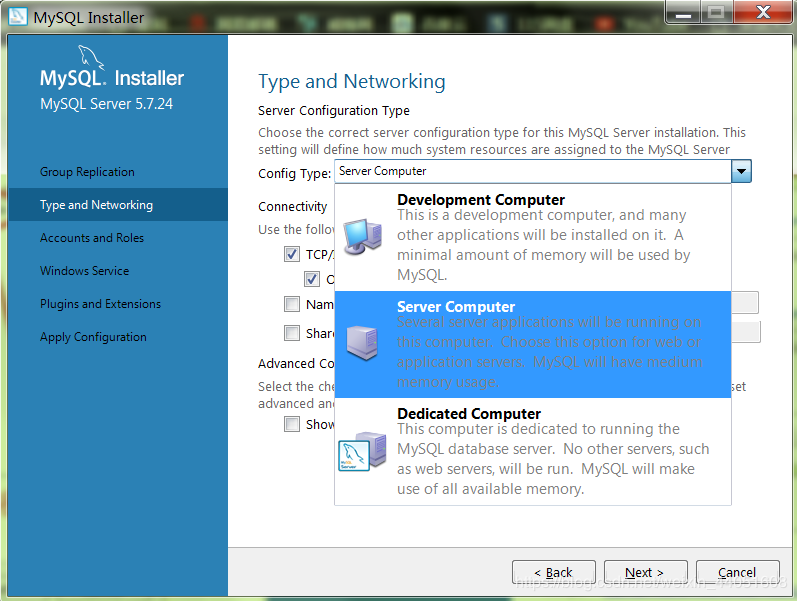Click the Next button

646,573
